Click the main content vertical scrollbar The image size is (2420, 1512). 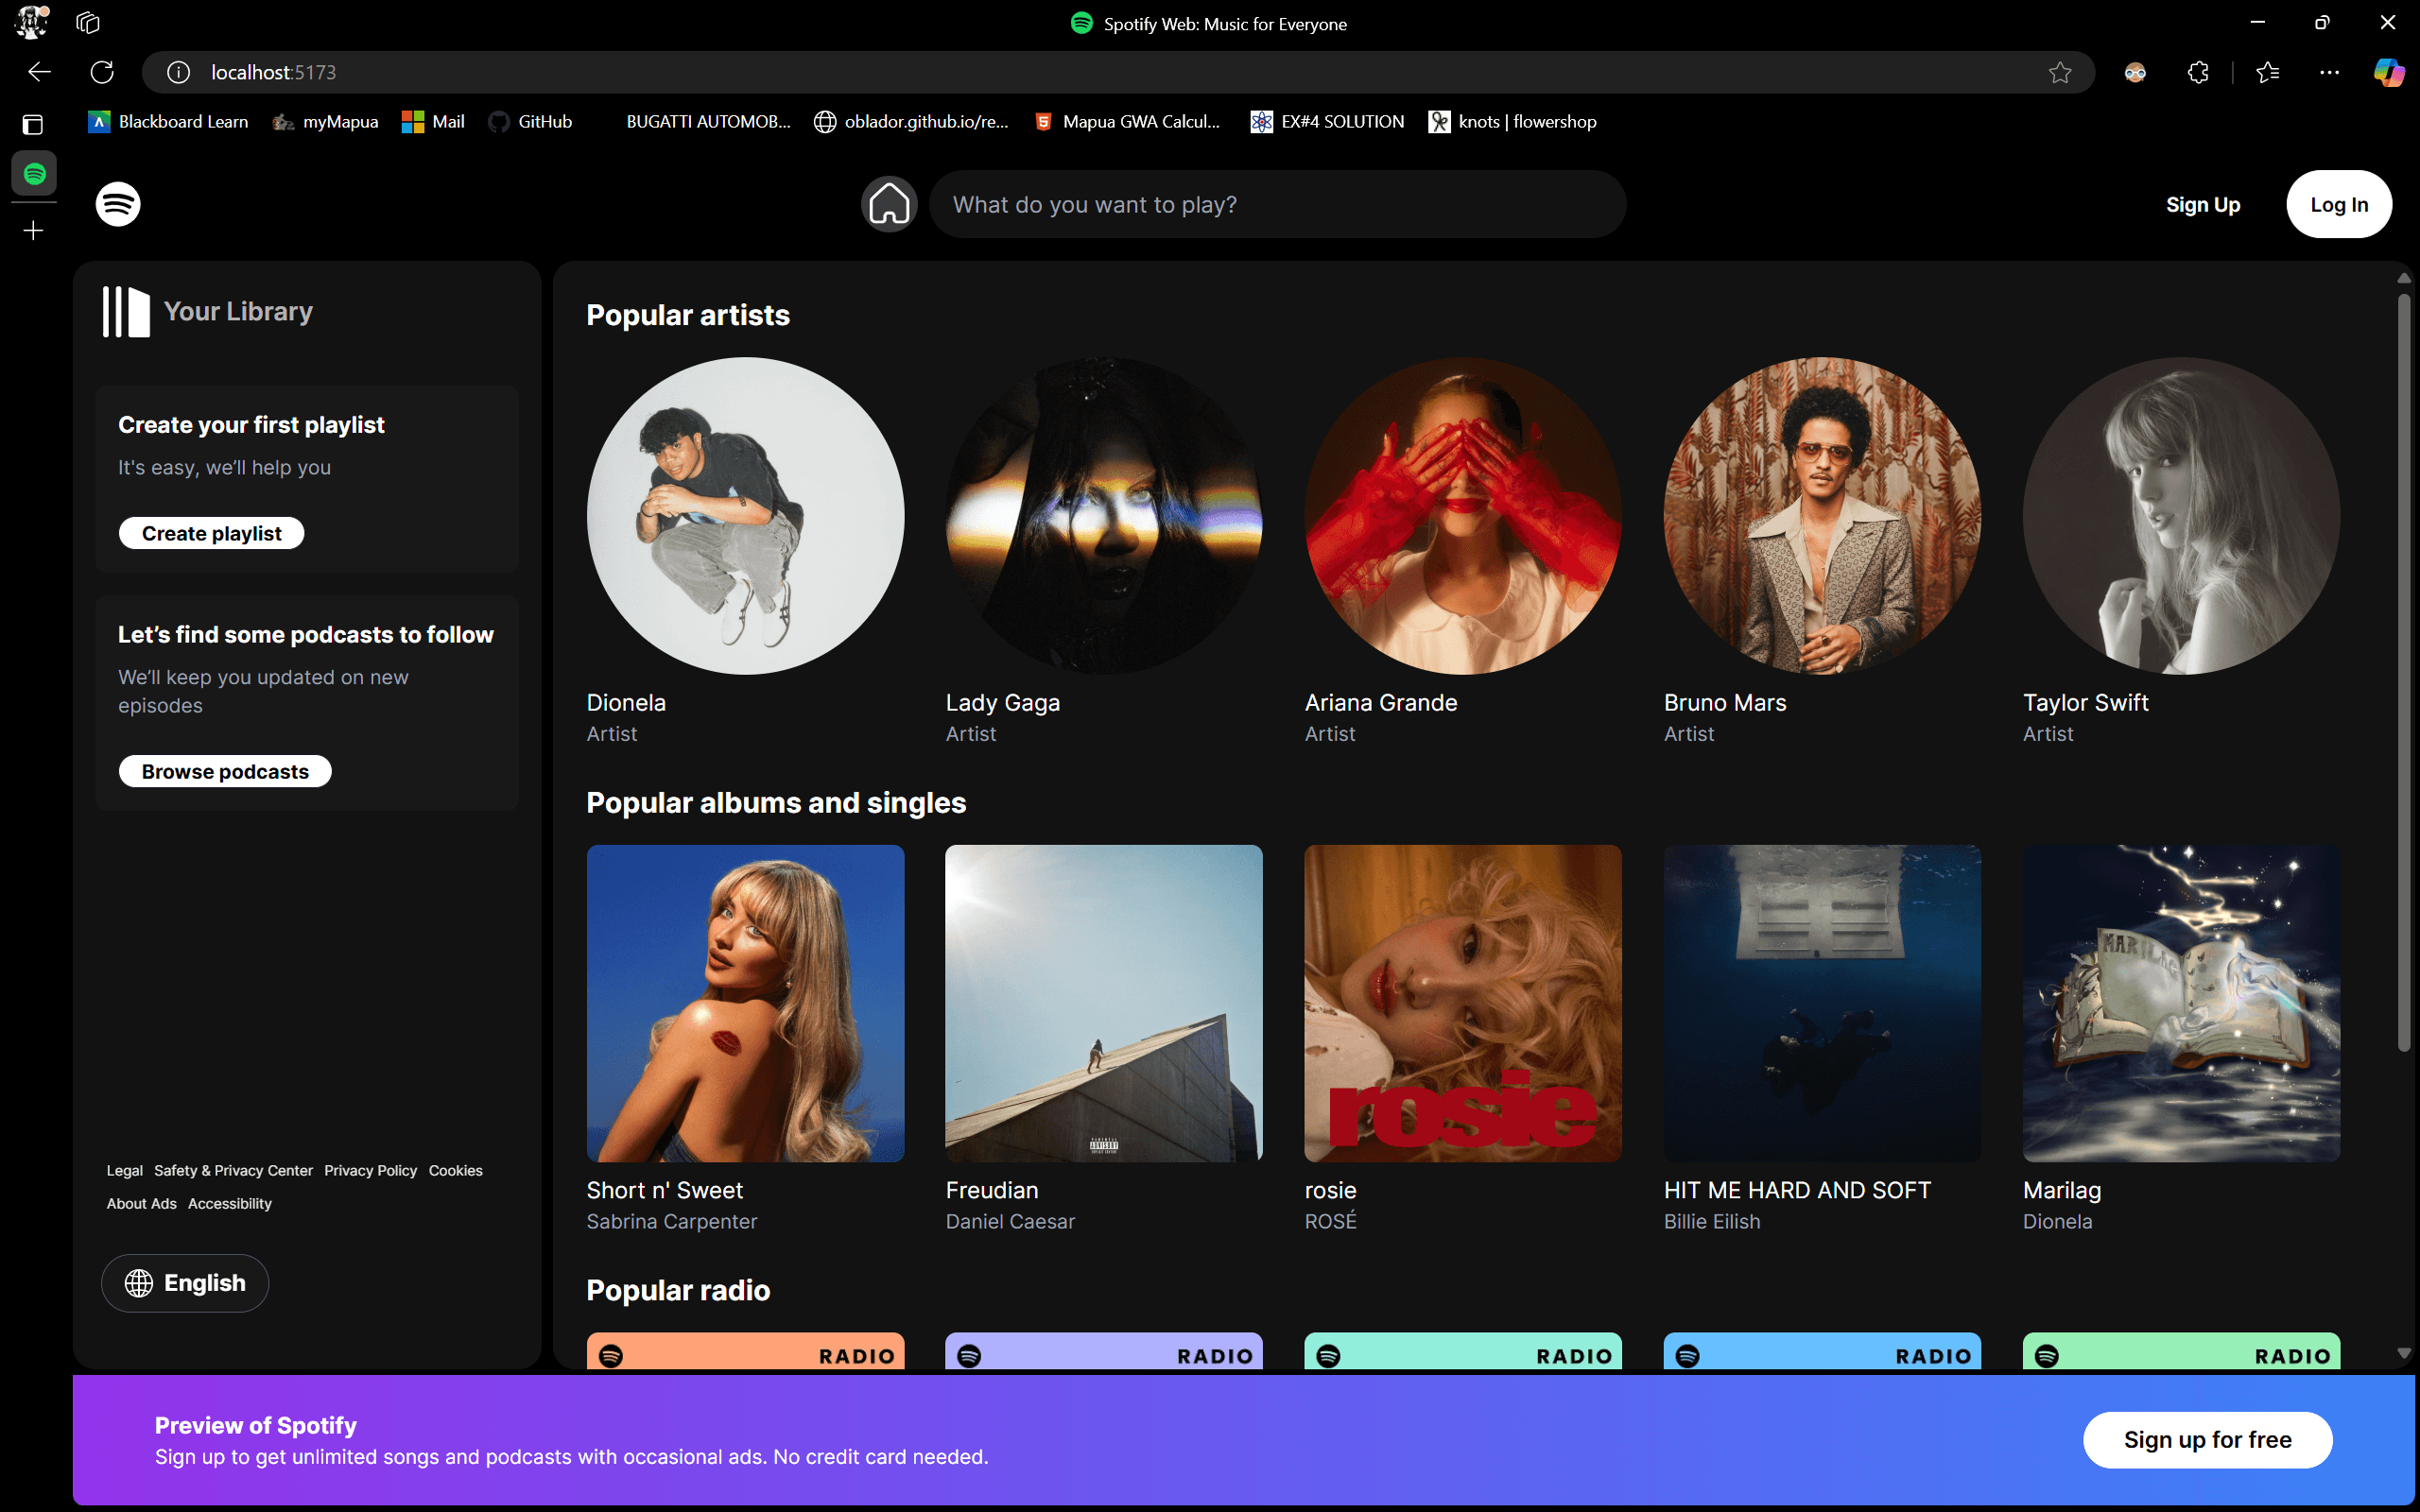(x=2404, y=673)
